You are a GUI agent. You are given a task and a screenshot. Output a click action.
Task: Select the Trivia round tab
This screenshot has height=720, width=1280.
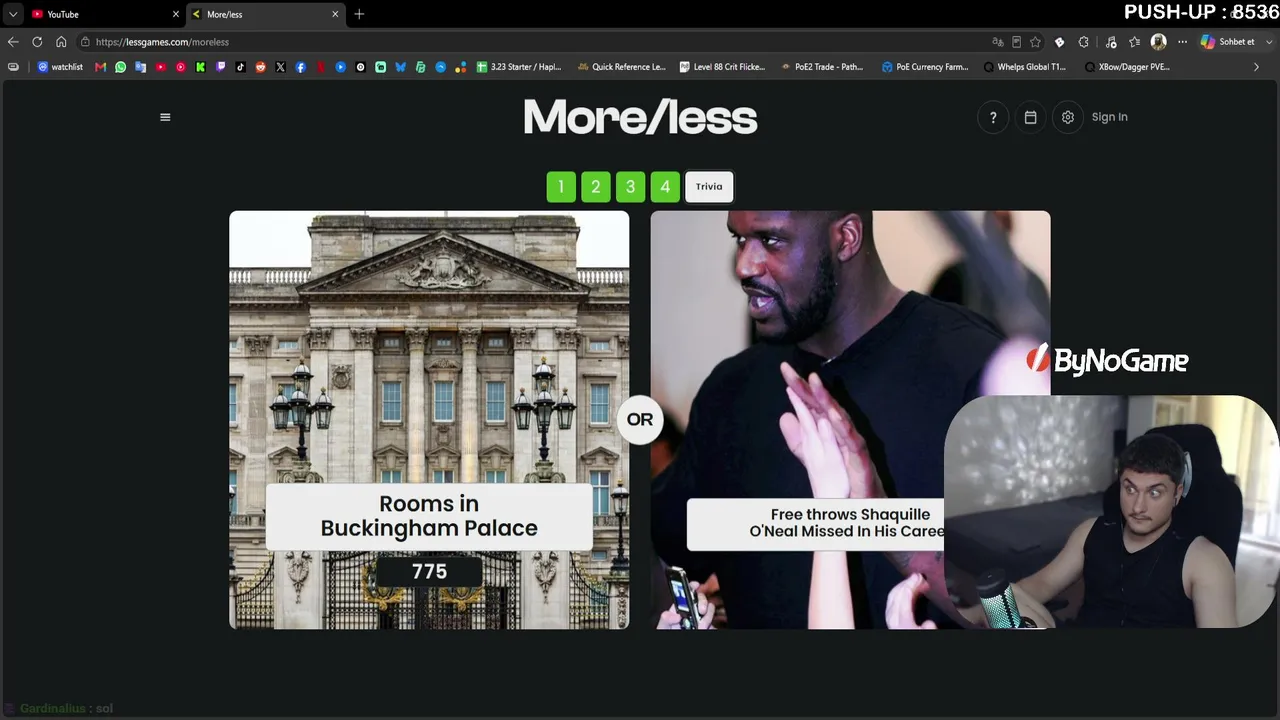709,187
